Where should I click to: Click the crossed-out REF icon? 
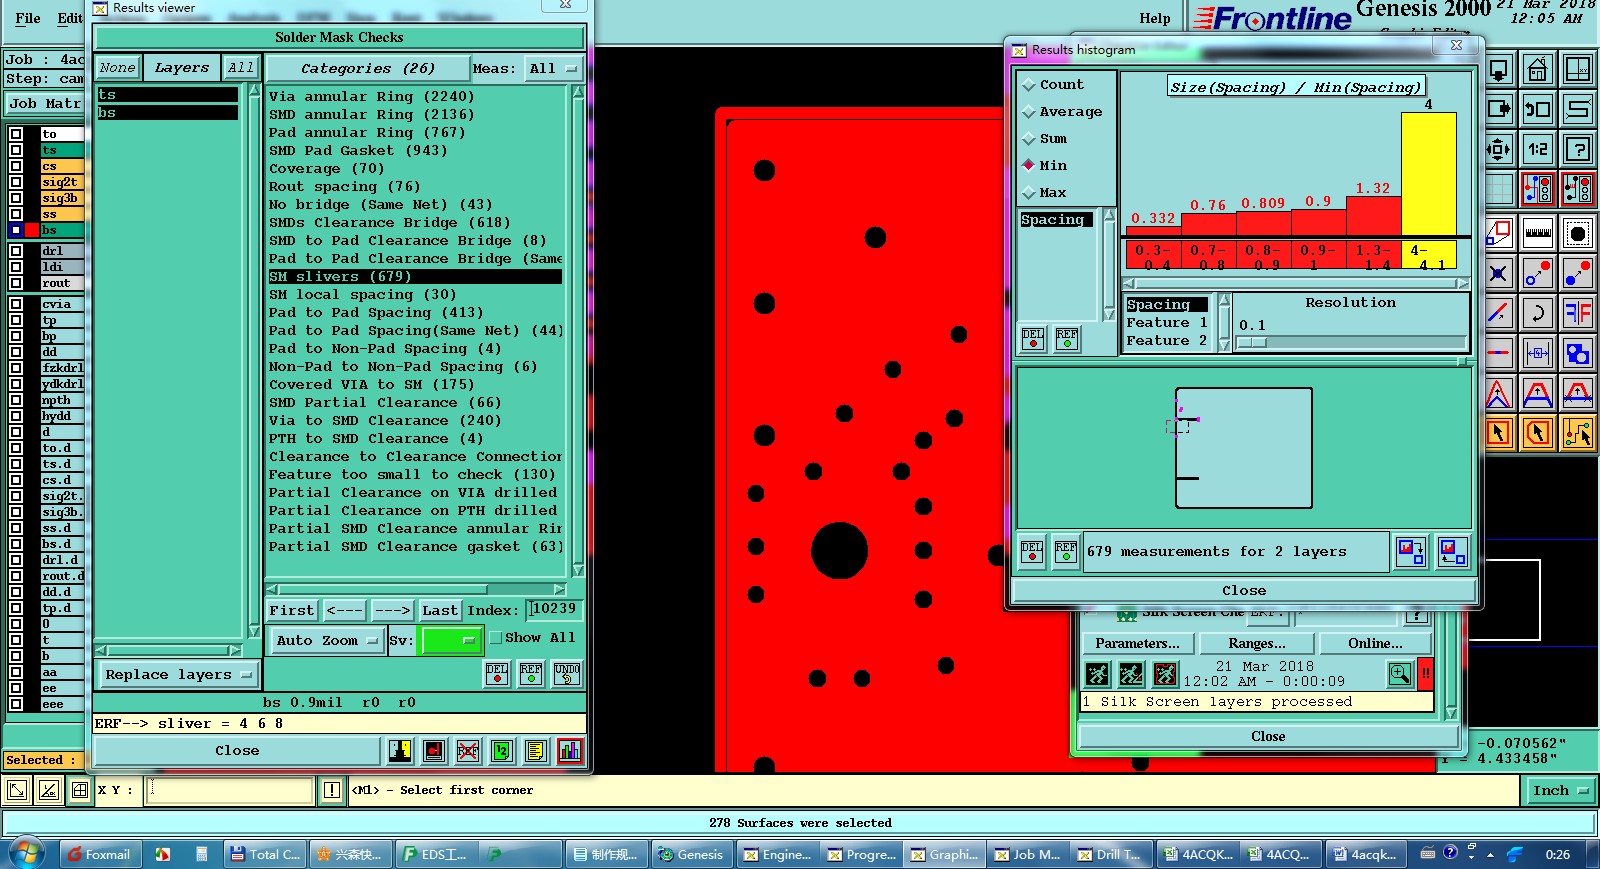(x=468, y=751)
